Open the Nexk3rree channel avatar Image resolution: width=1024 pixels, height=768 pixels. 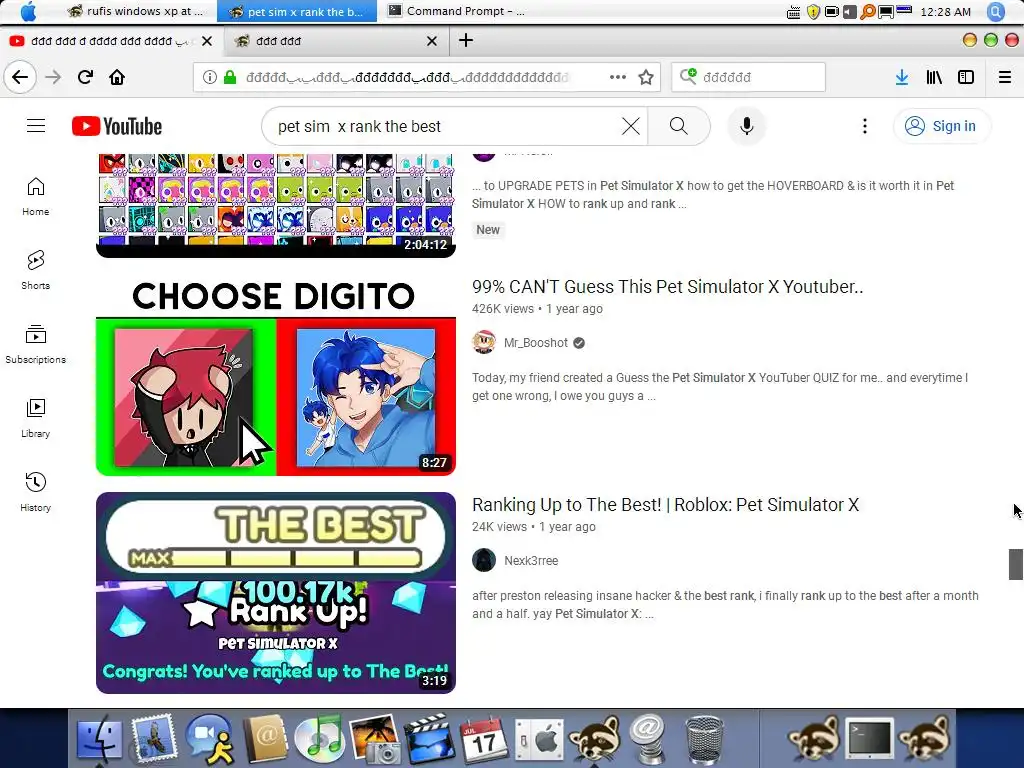484,560
